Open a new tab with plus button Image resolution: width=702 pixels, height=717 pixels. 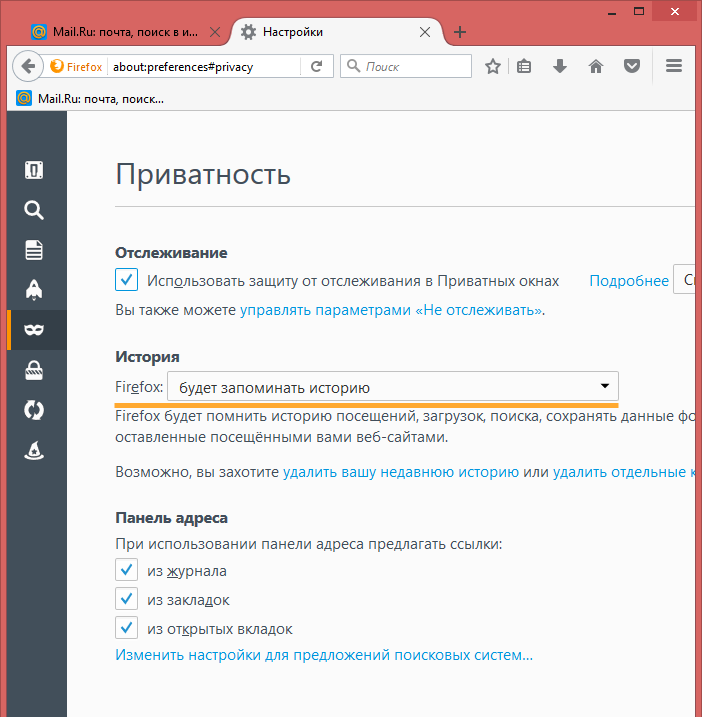click(460, 32)
